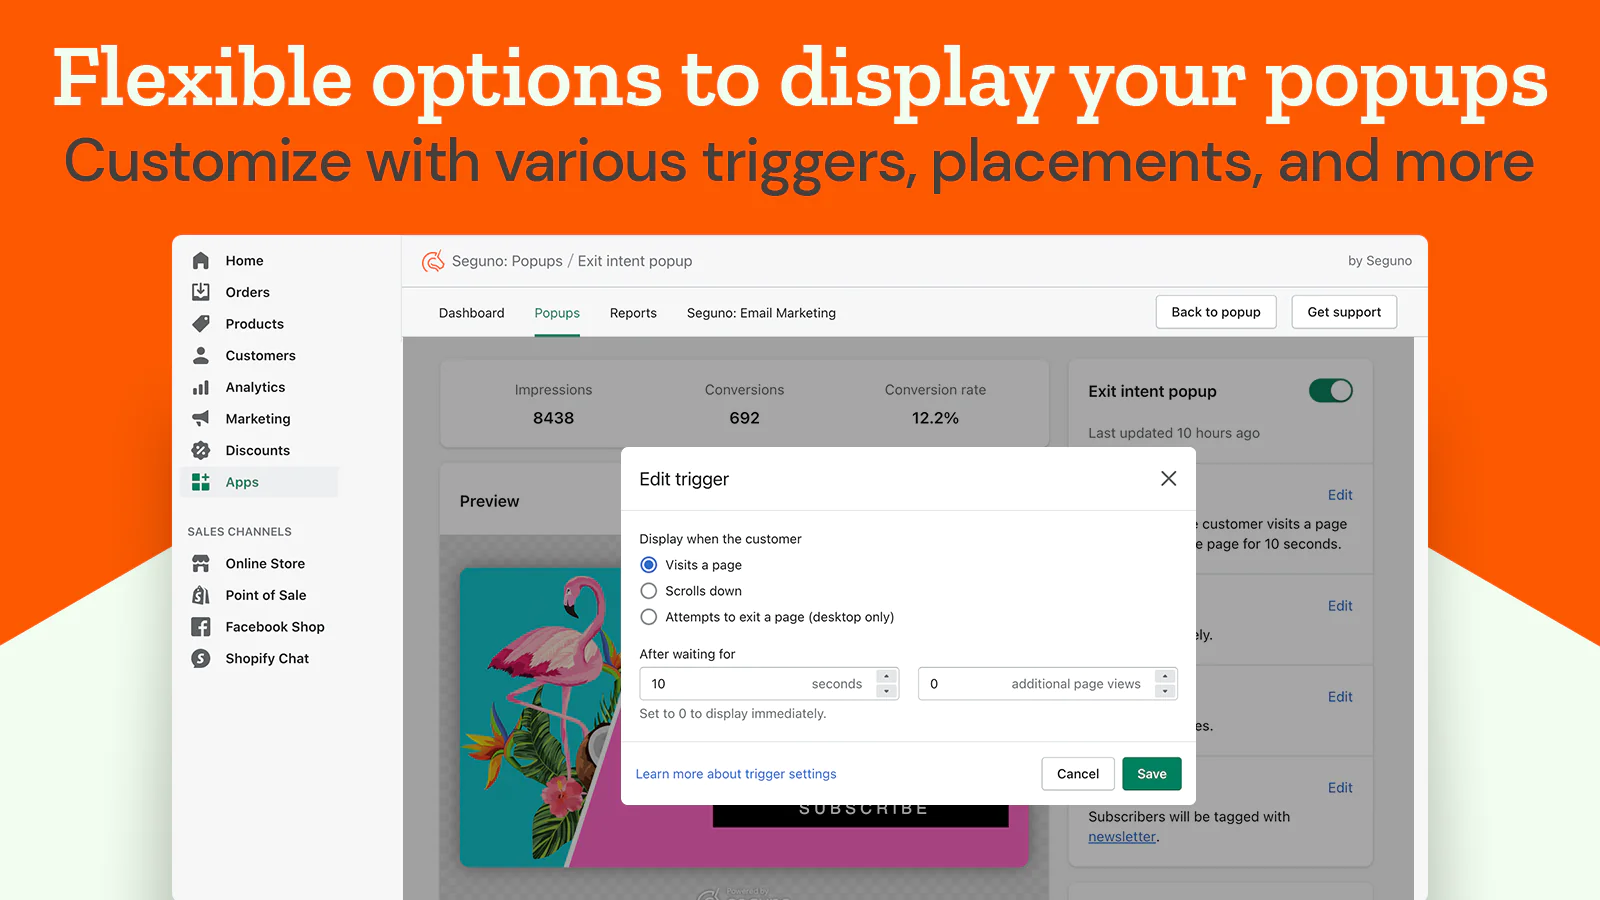Screen dimensions: 1600x900
Task: Open the Shopify Chat channel
Action: tap(267, 658)
